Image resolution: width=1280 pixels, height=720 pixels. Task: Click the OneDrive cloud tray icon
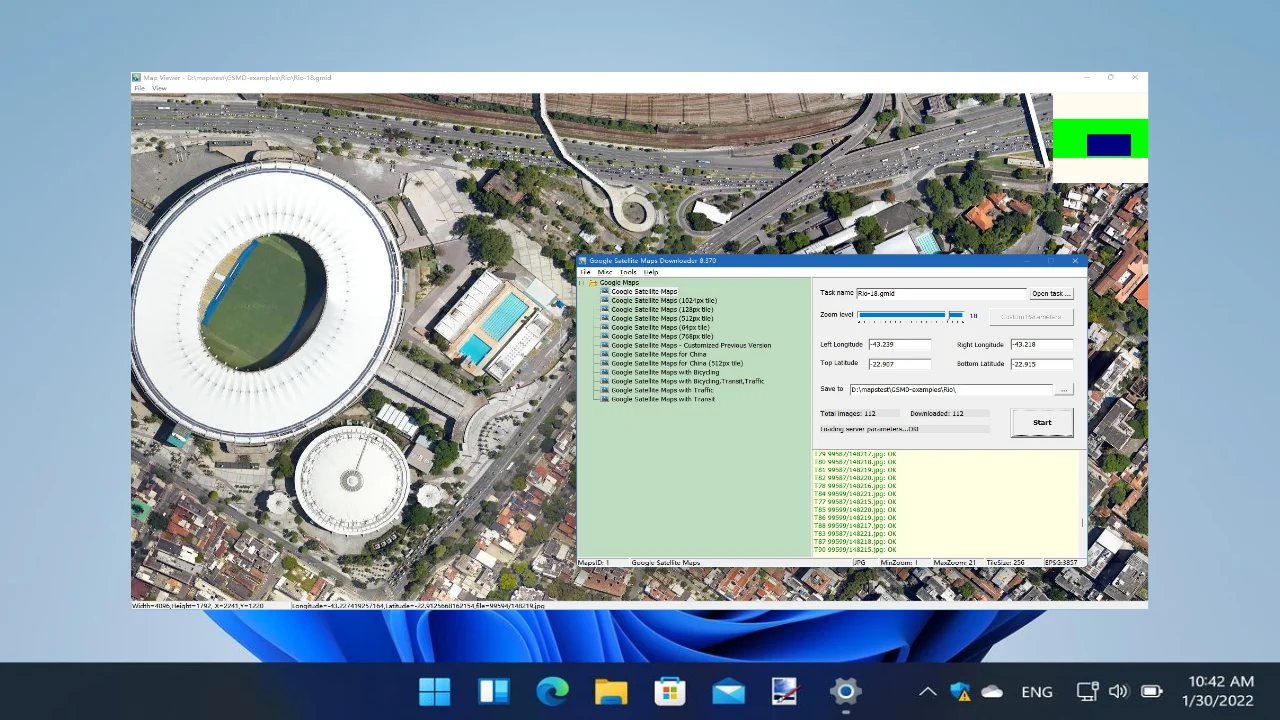click(992, 691)
